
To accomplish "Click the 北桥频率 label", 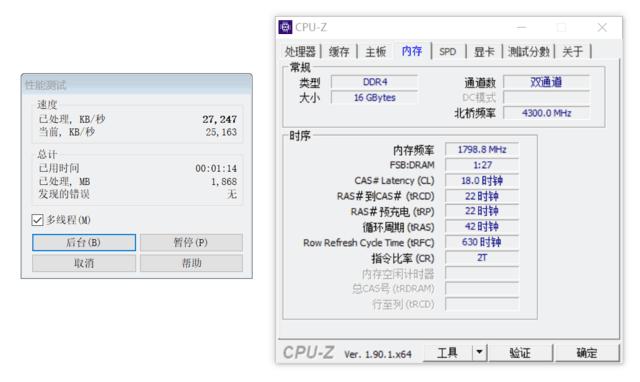I will pos(475,113).
